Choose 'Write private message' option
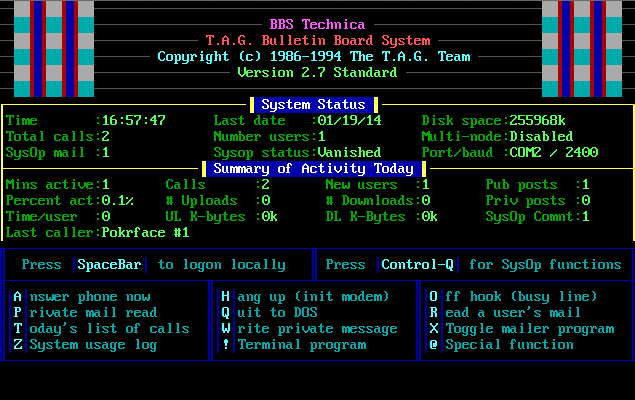 point(308,329)
